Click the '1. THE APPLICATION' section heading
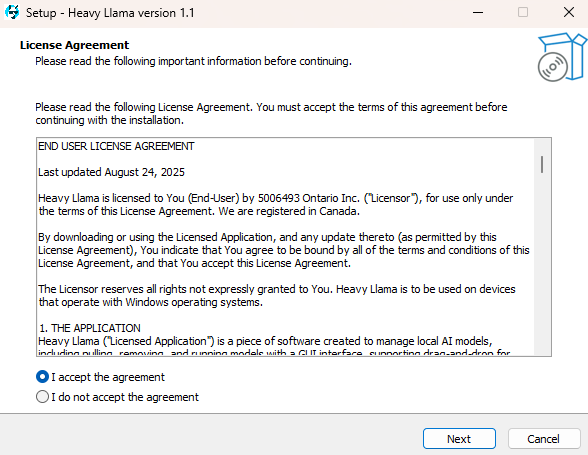 90,328
